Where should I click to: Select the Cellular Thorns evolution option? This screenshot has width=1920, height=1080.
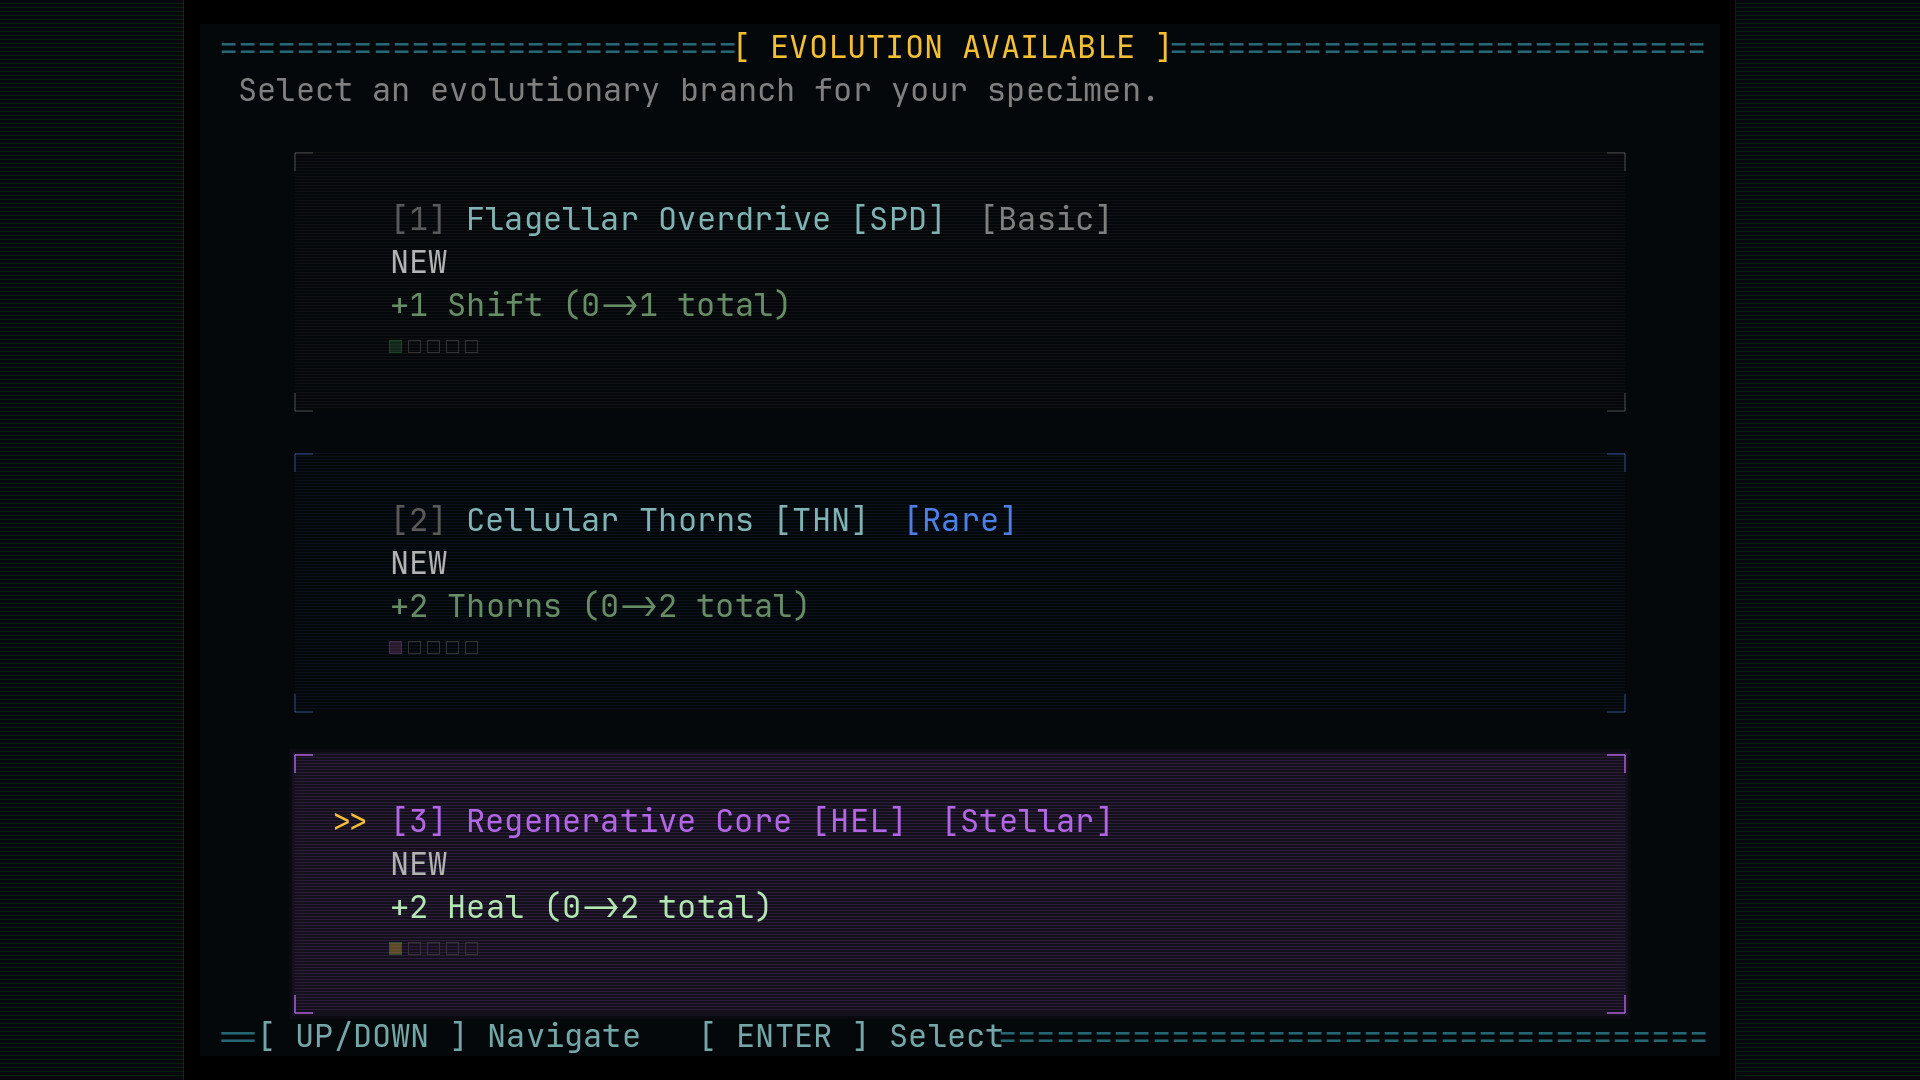point(610,519)
